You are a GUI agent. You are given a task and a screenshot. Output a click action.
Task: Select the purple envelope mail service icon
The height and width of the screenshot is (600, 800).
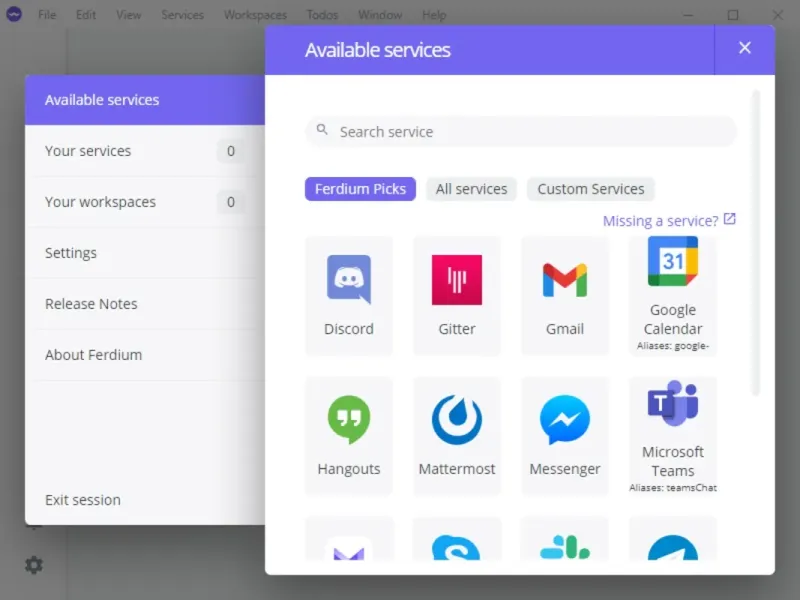pos(349,548)
